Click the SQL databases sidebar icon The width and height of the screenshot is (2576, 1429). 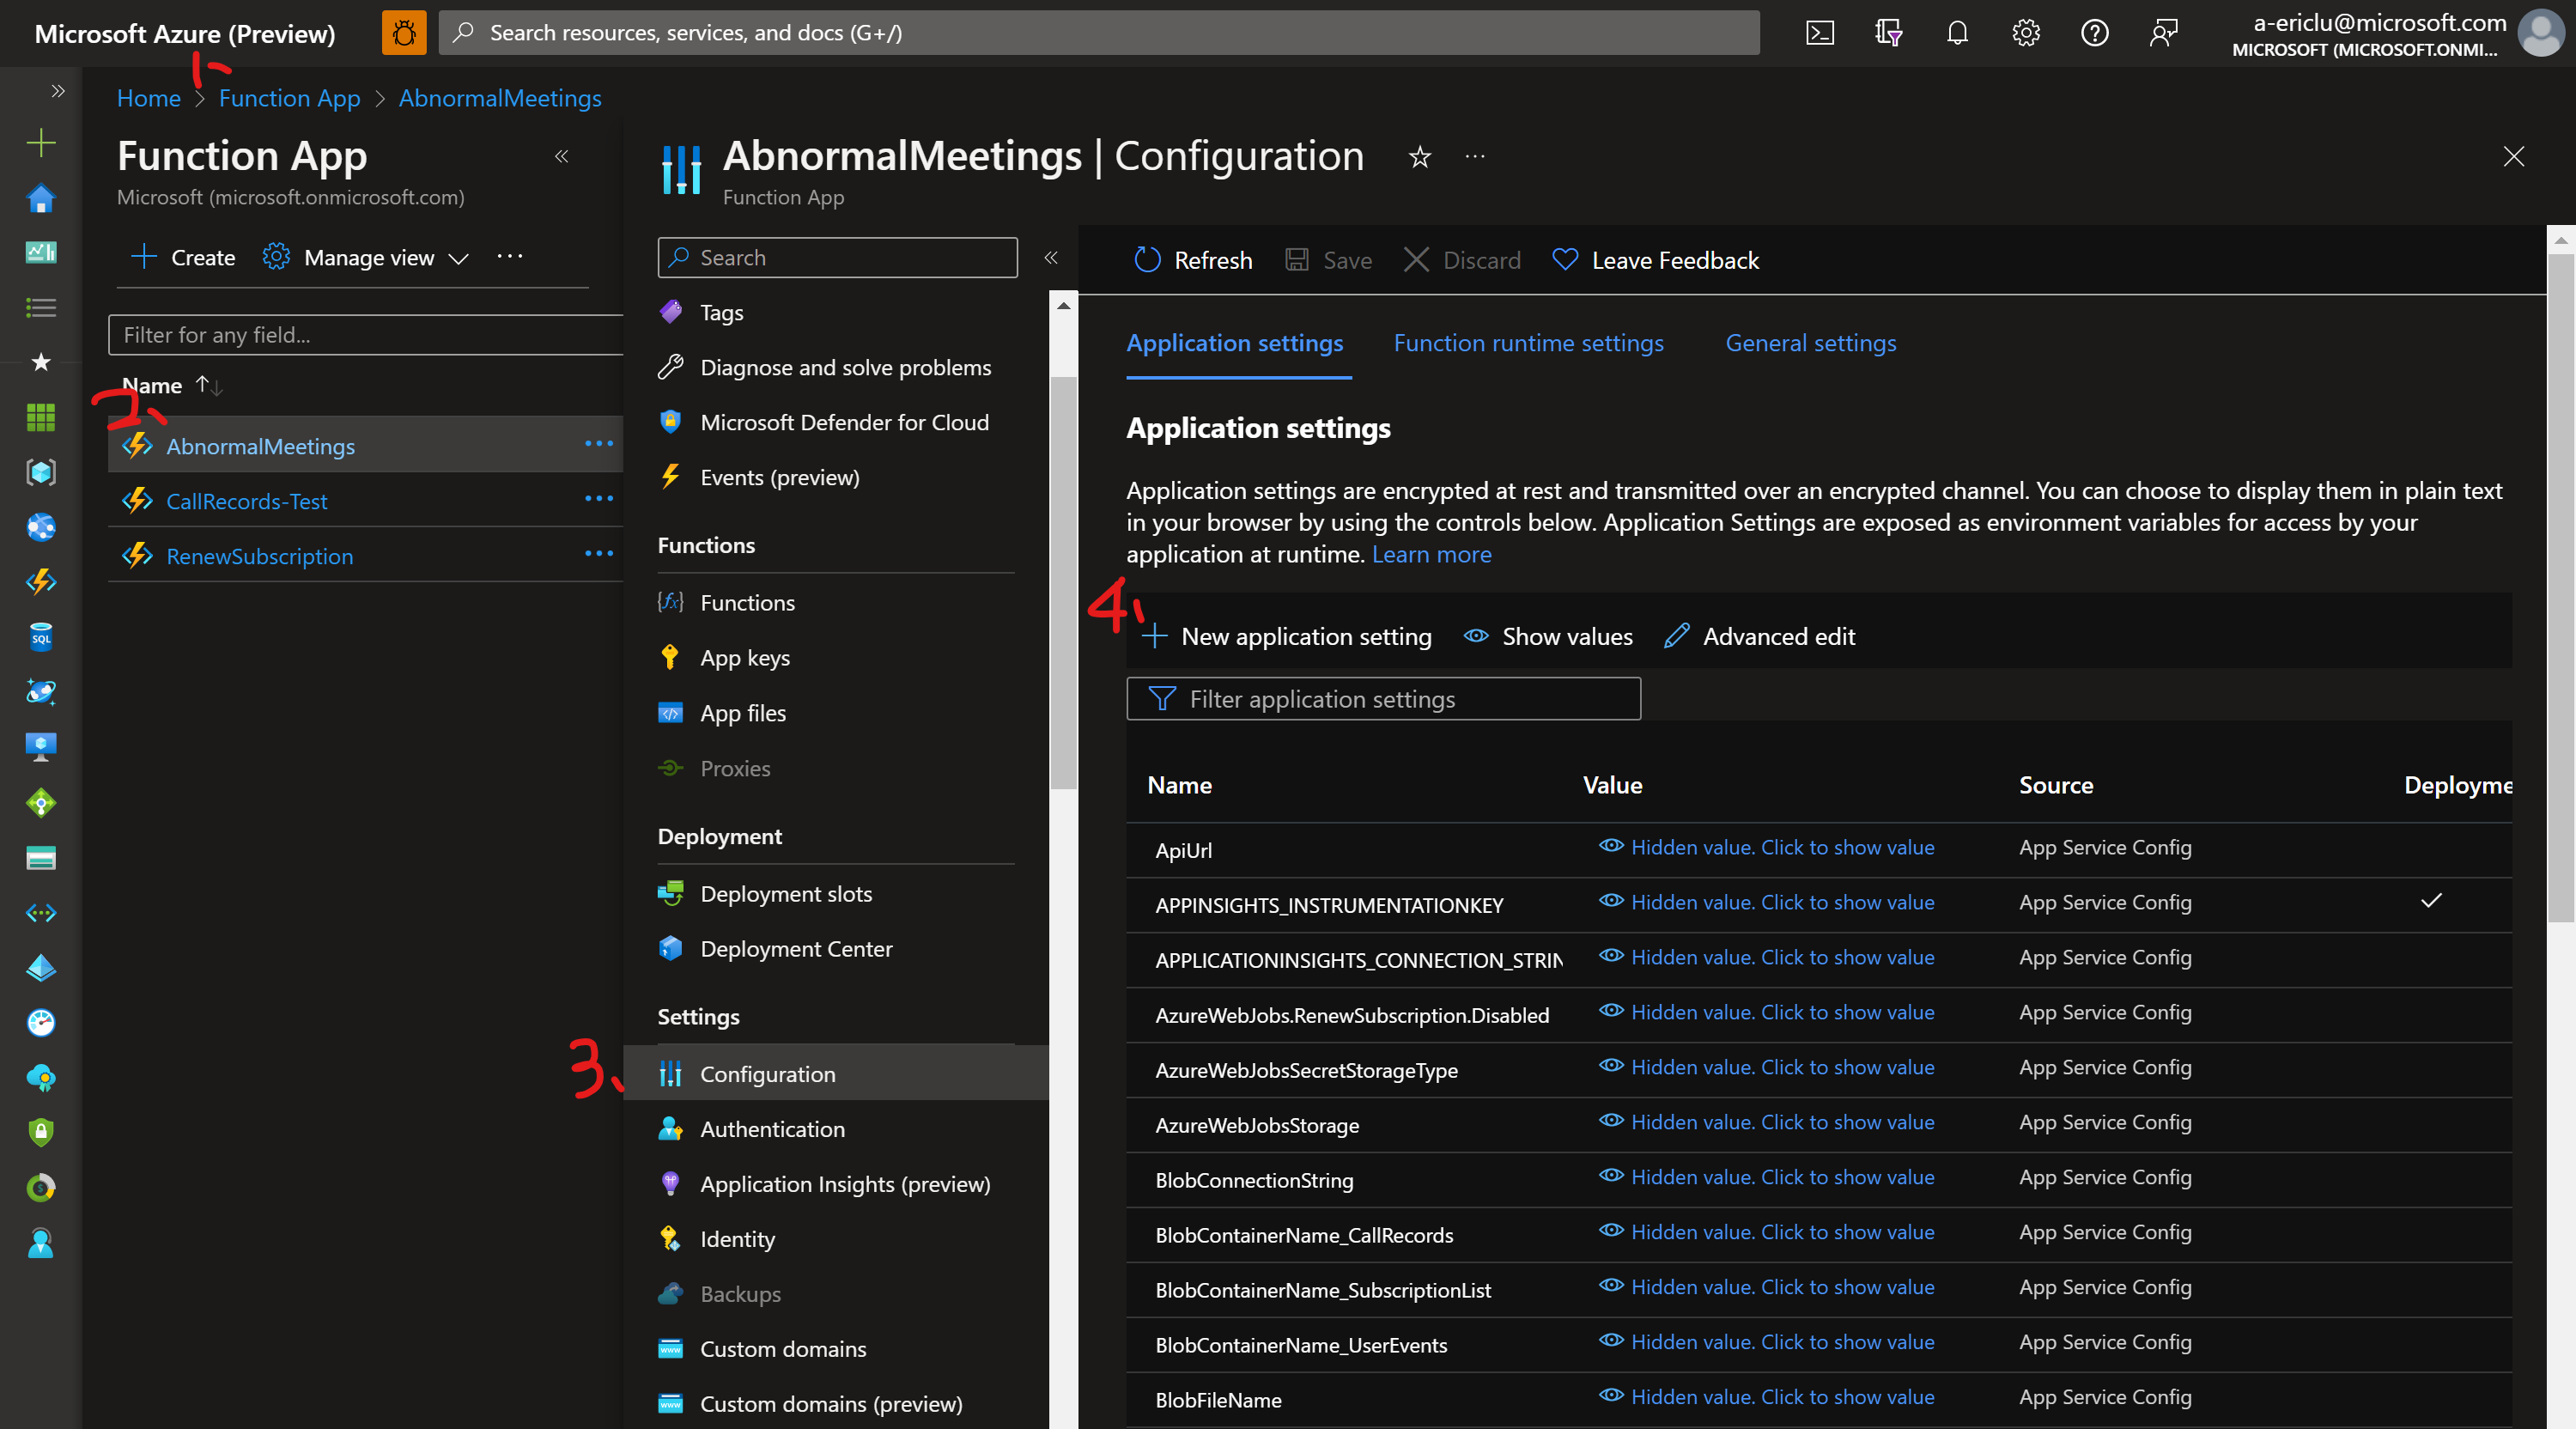(x=41, y=637)
